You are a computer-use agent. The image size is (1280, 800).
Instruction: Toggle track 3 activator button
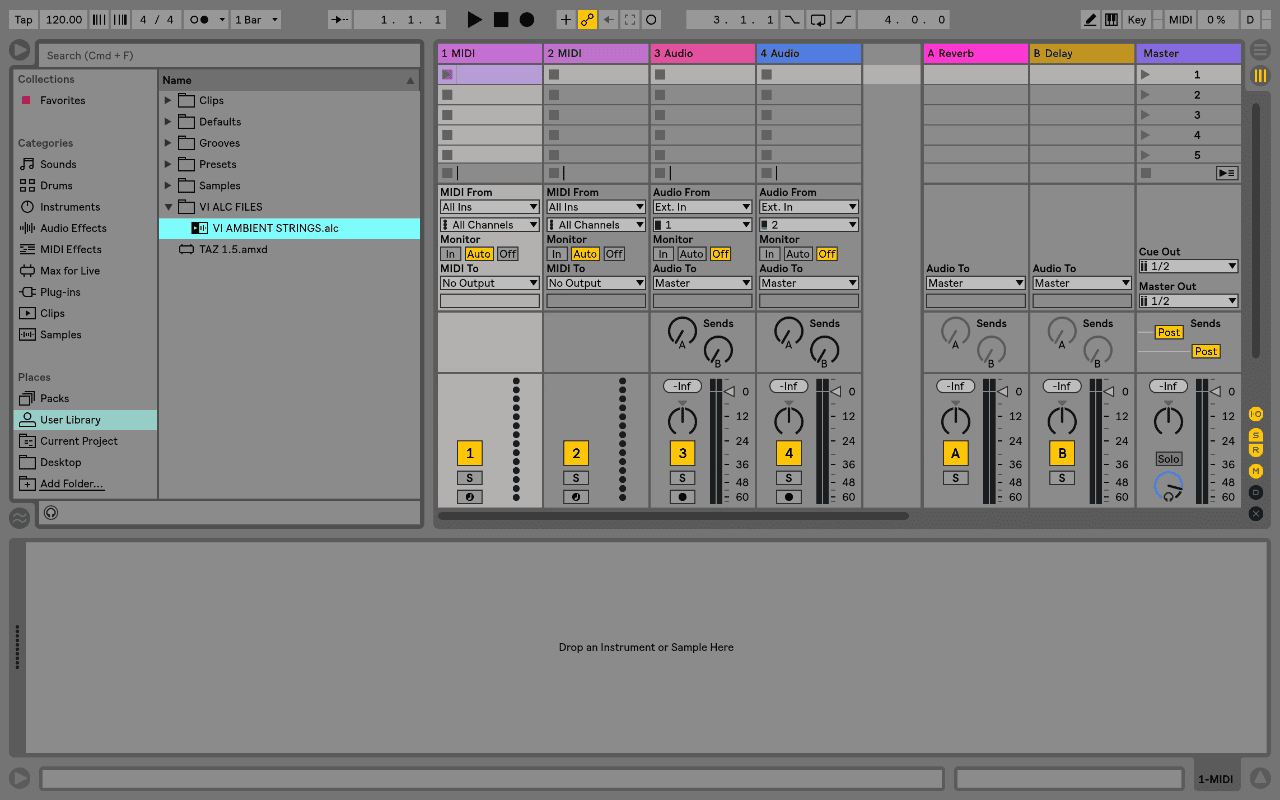click(x=682, y=453)
